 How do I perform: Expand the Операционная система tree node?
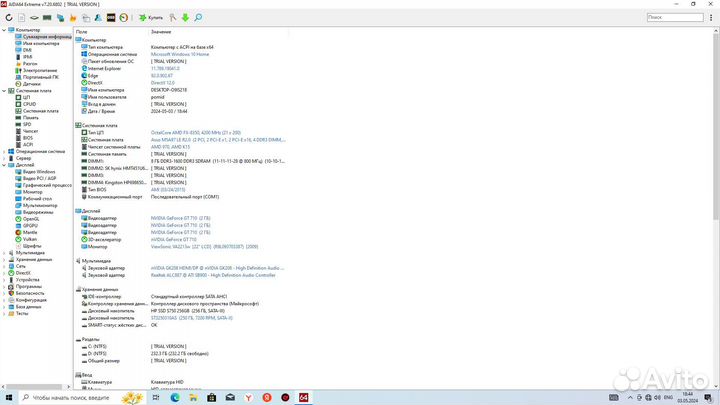[4, 150]
